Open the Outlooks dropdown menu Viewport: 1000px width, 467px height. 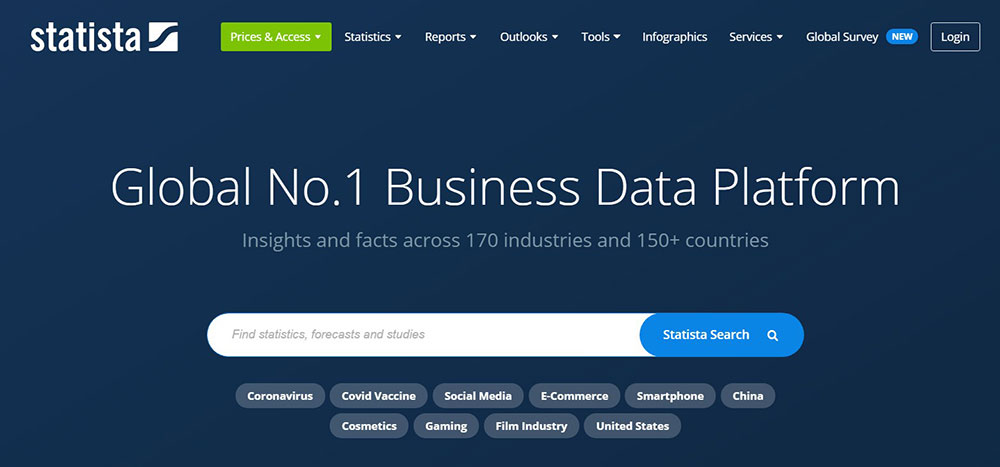tap(529, 37)
